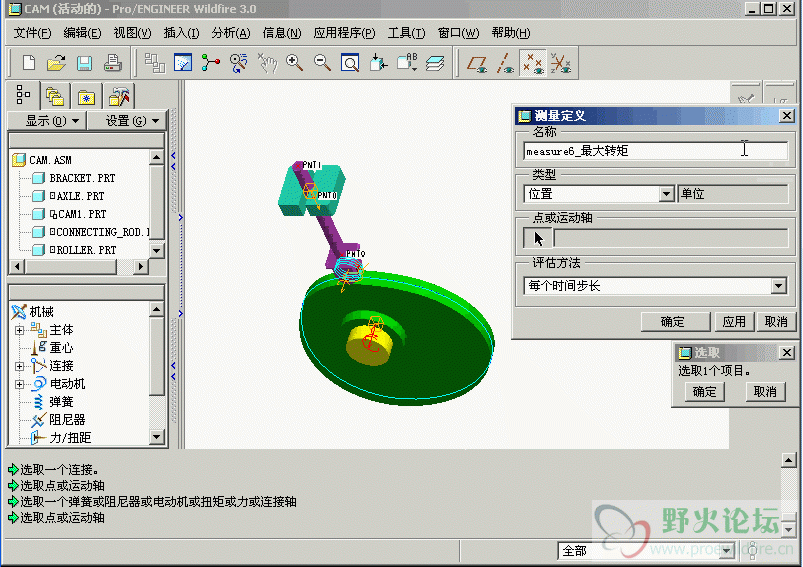Open 工具 menu
The height and width of the screenshot is (567, 803).
(406, 33)
